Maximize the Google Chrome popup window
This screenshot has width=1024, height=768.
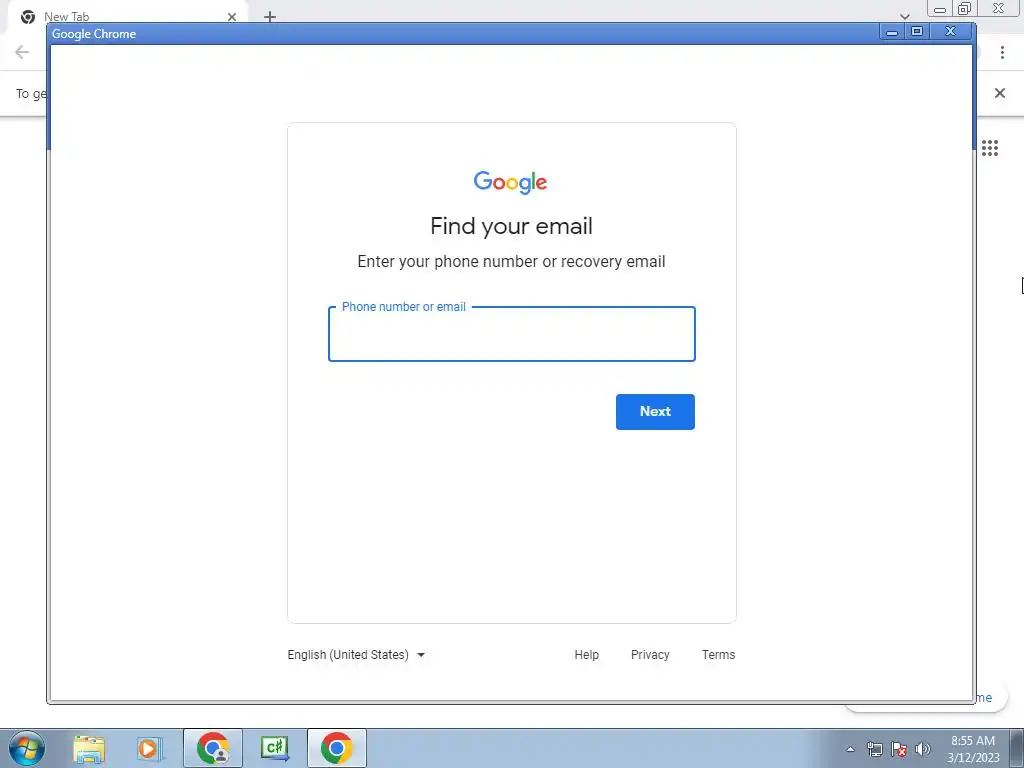[917, 31]
